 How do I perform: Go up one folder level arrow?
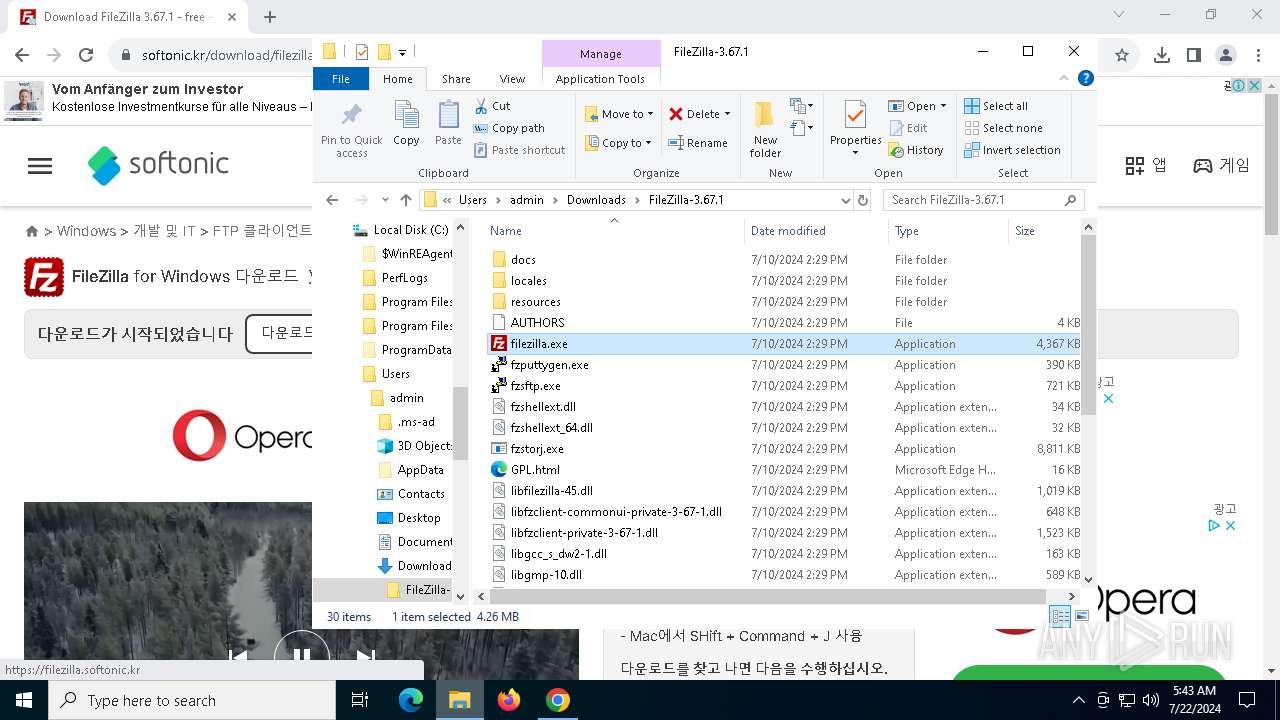point(405,200)
